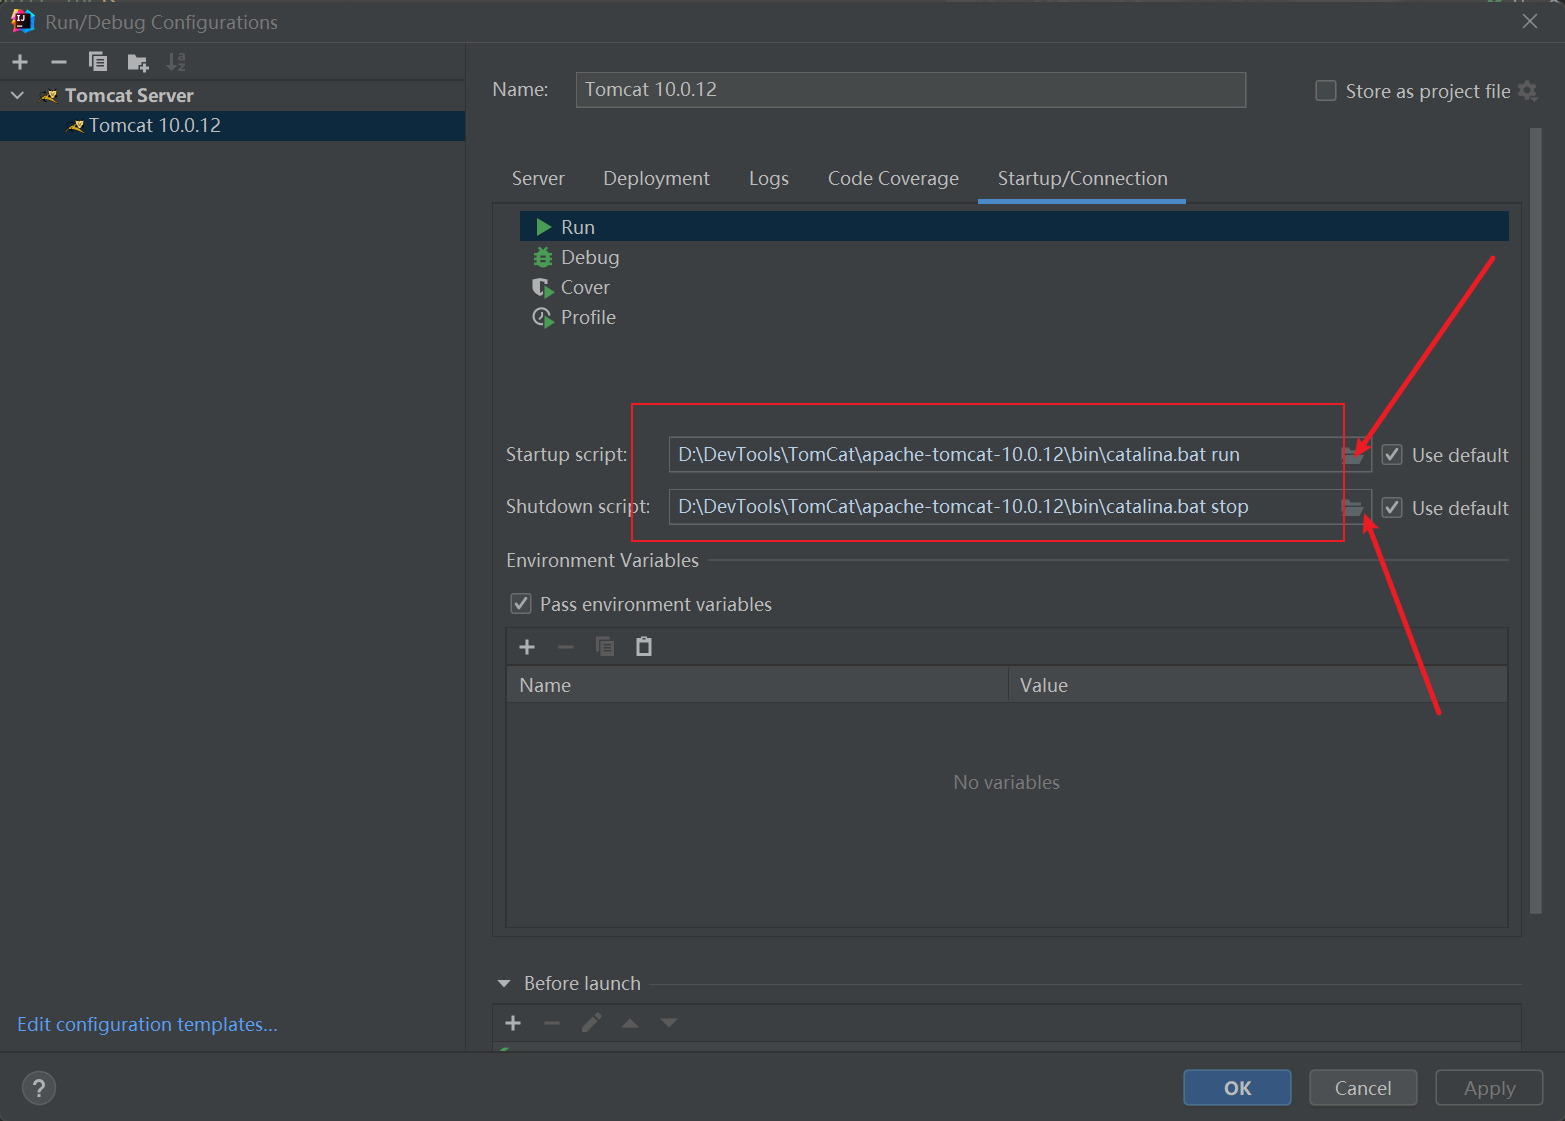The width and height of the screenshot is (1565, 1121).
Task: Click the Apply button
Action: [1489, 1088]
